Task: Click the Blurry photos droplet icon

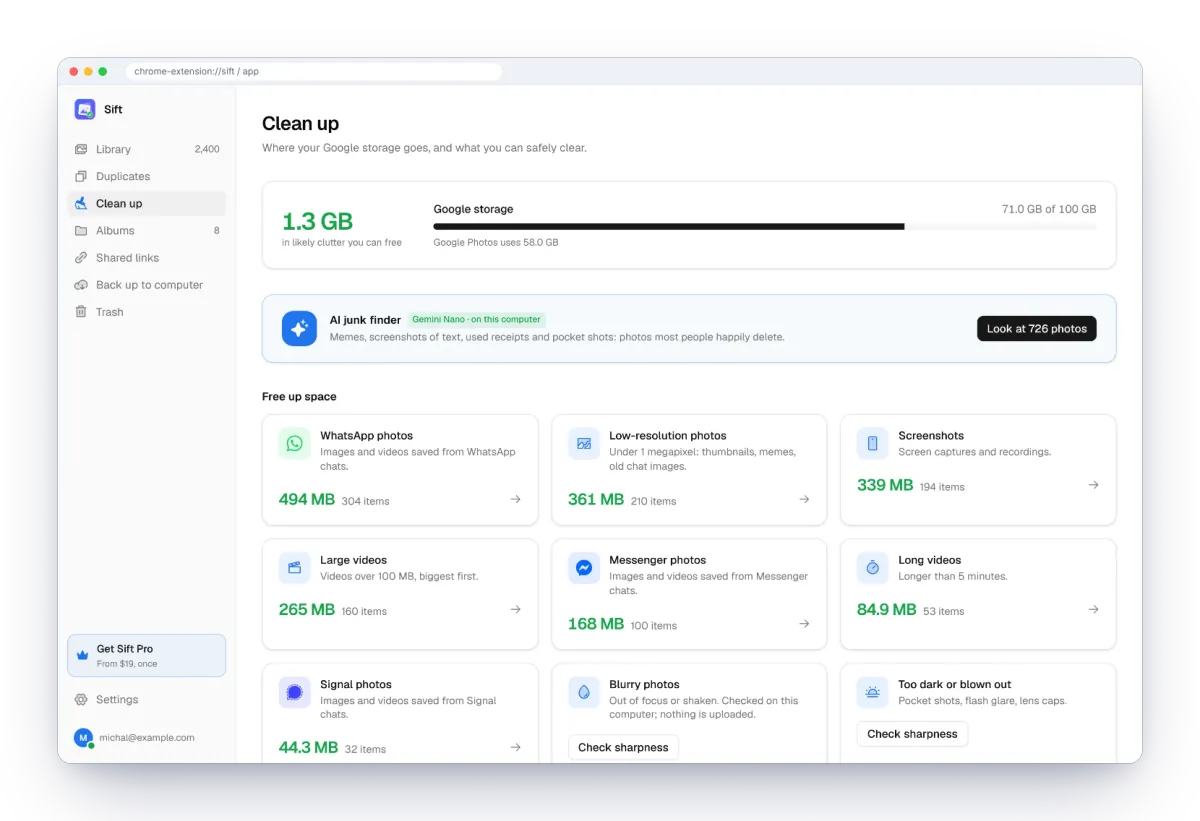Action: tap(584, 693)
